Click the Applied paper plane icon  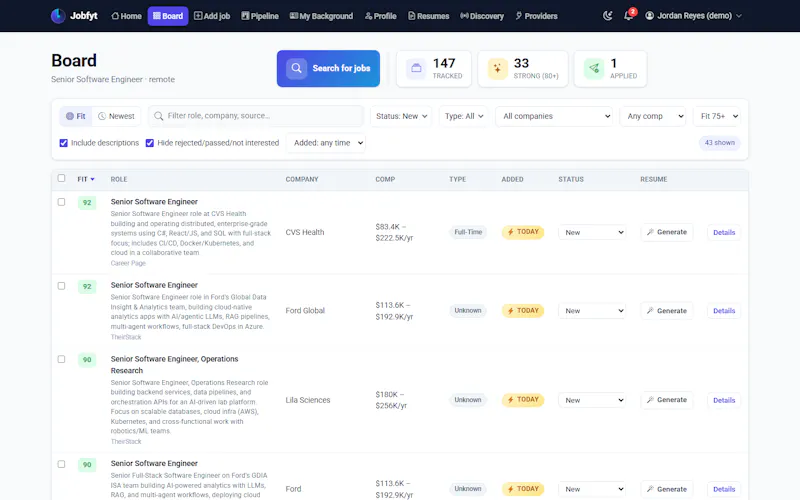click(594, 68)
